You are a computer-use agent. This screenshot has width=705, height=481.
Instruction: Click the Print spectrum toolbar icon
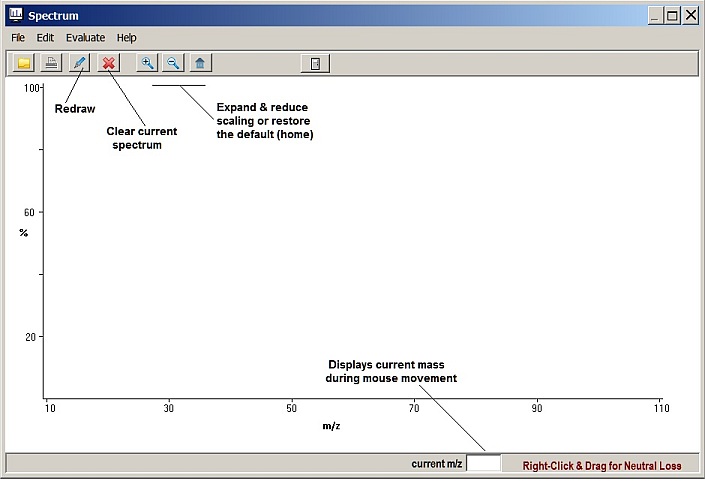pyautogui.click(x=50, y=63)
